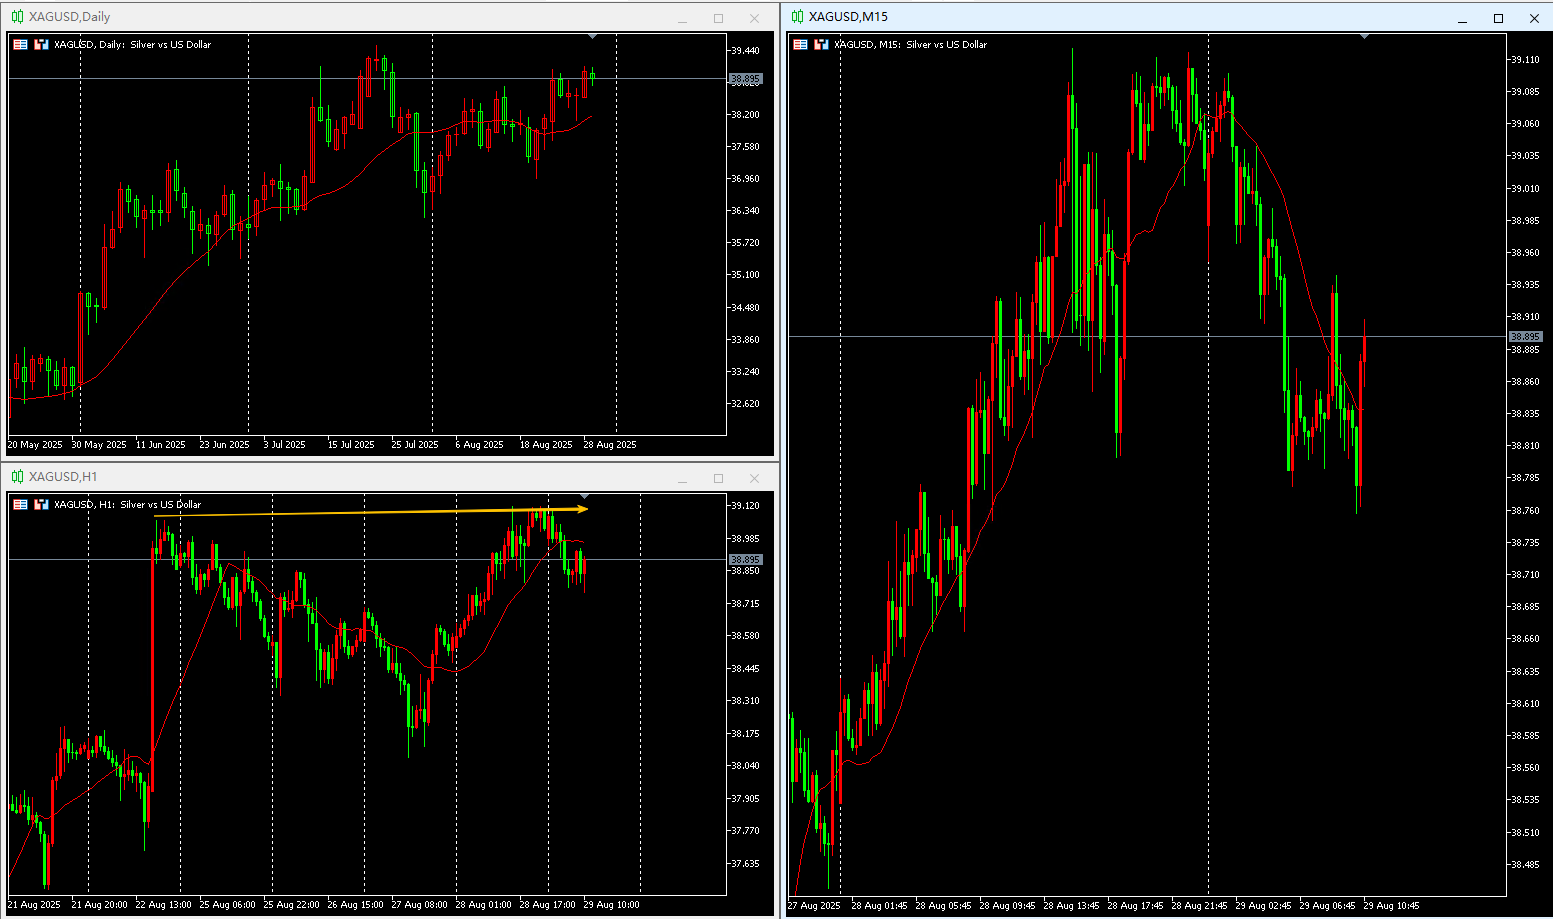1553x919 pixels.
Task: Click '29 Aug 10:45' on M15 time axis
Action: 1391,905
